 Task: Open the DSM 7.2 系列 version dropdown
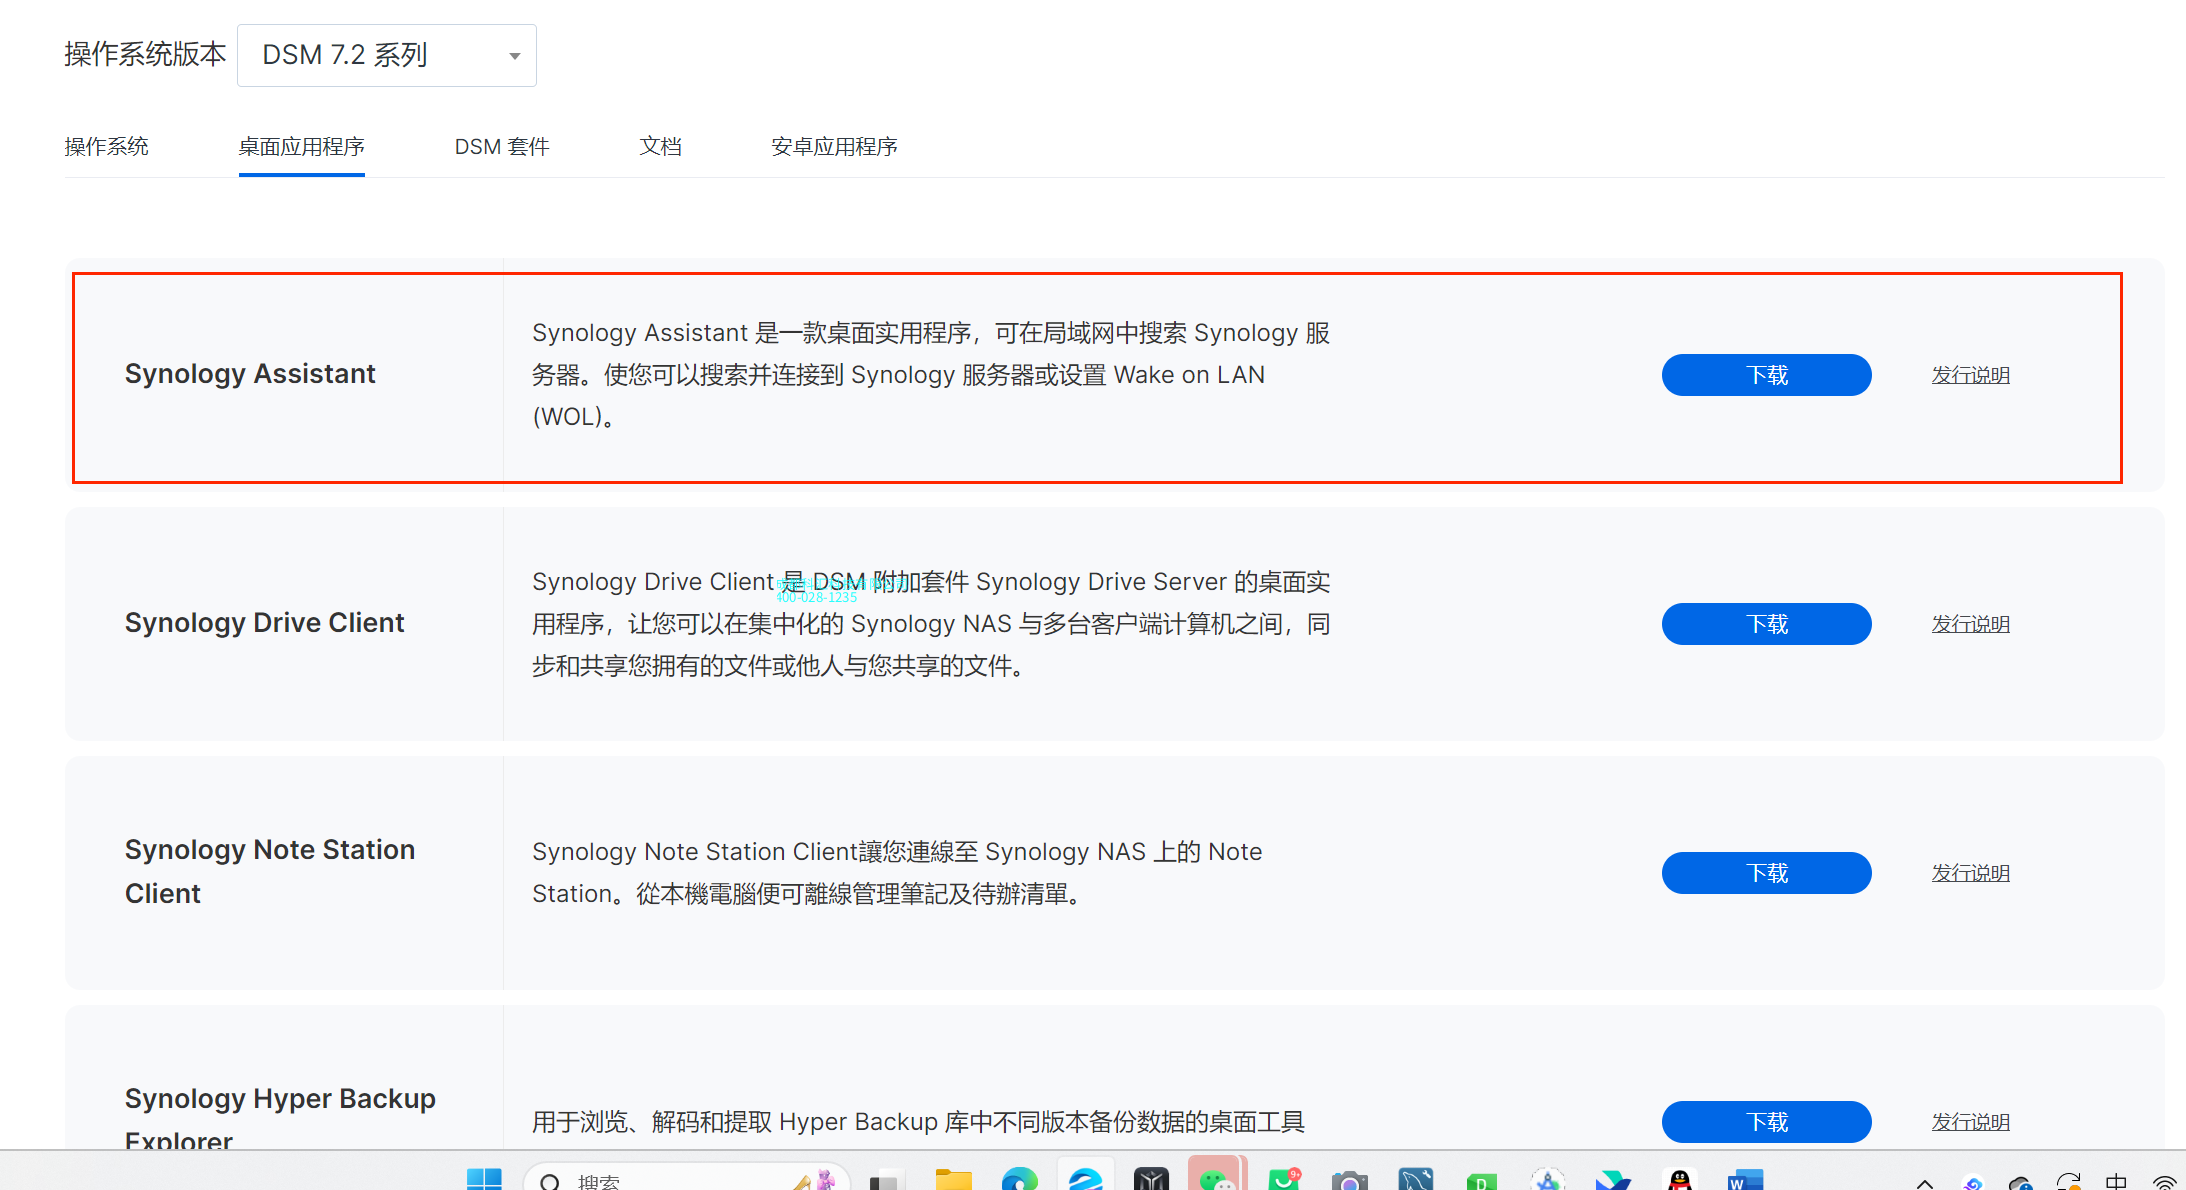click(x=387, y=55)
